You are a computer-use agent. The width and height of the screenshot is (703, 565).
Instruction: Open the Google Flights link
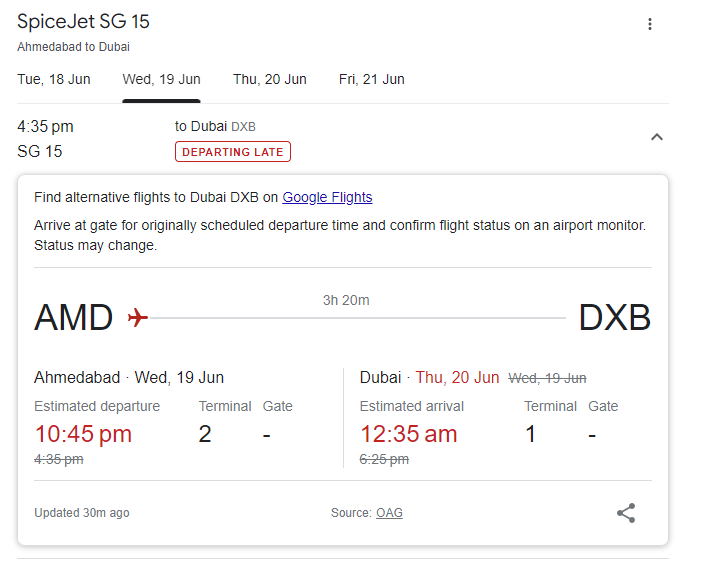[x=327, y=197]
